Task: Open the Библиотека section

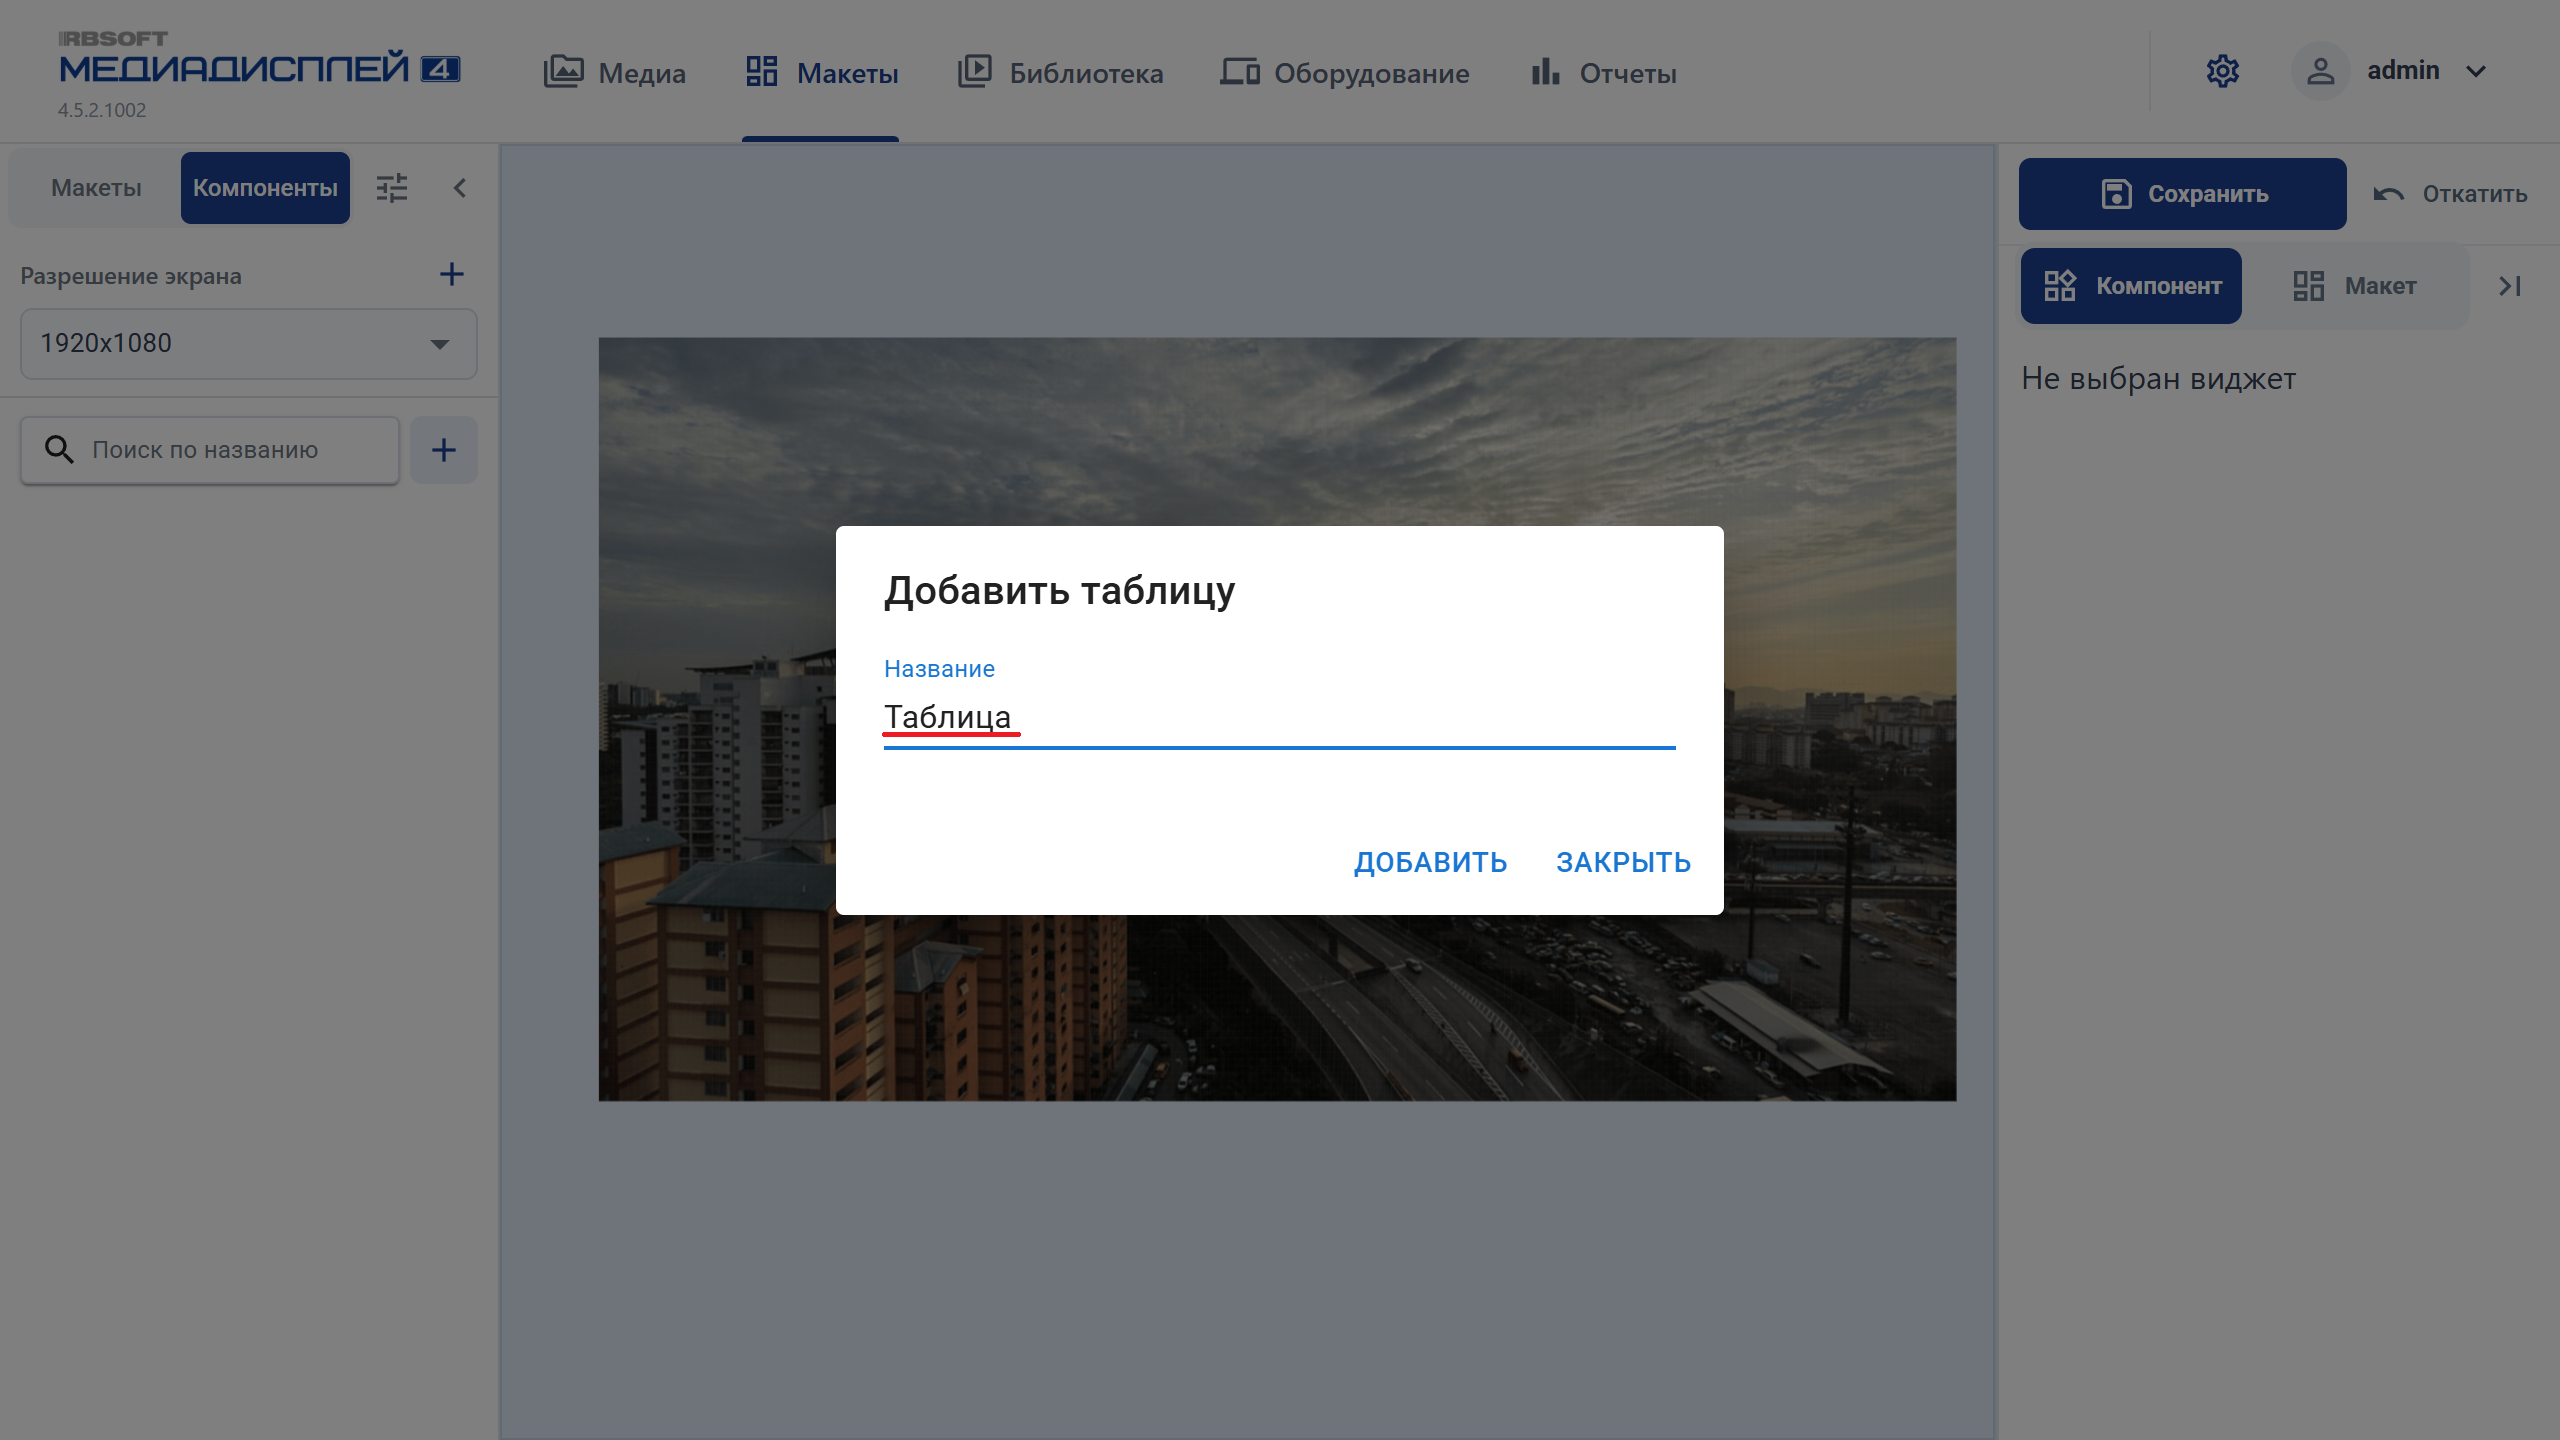Action: (1060, 72)
